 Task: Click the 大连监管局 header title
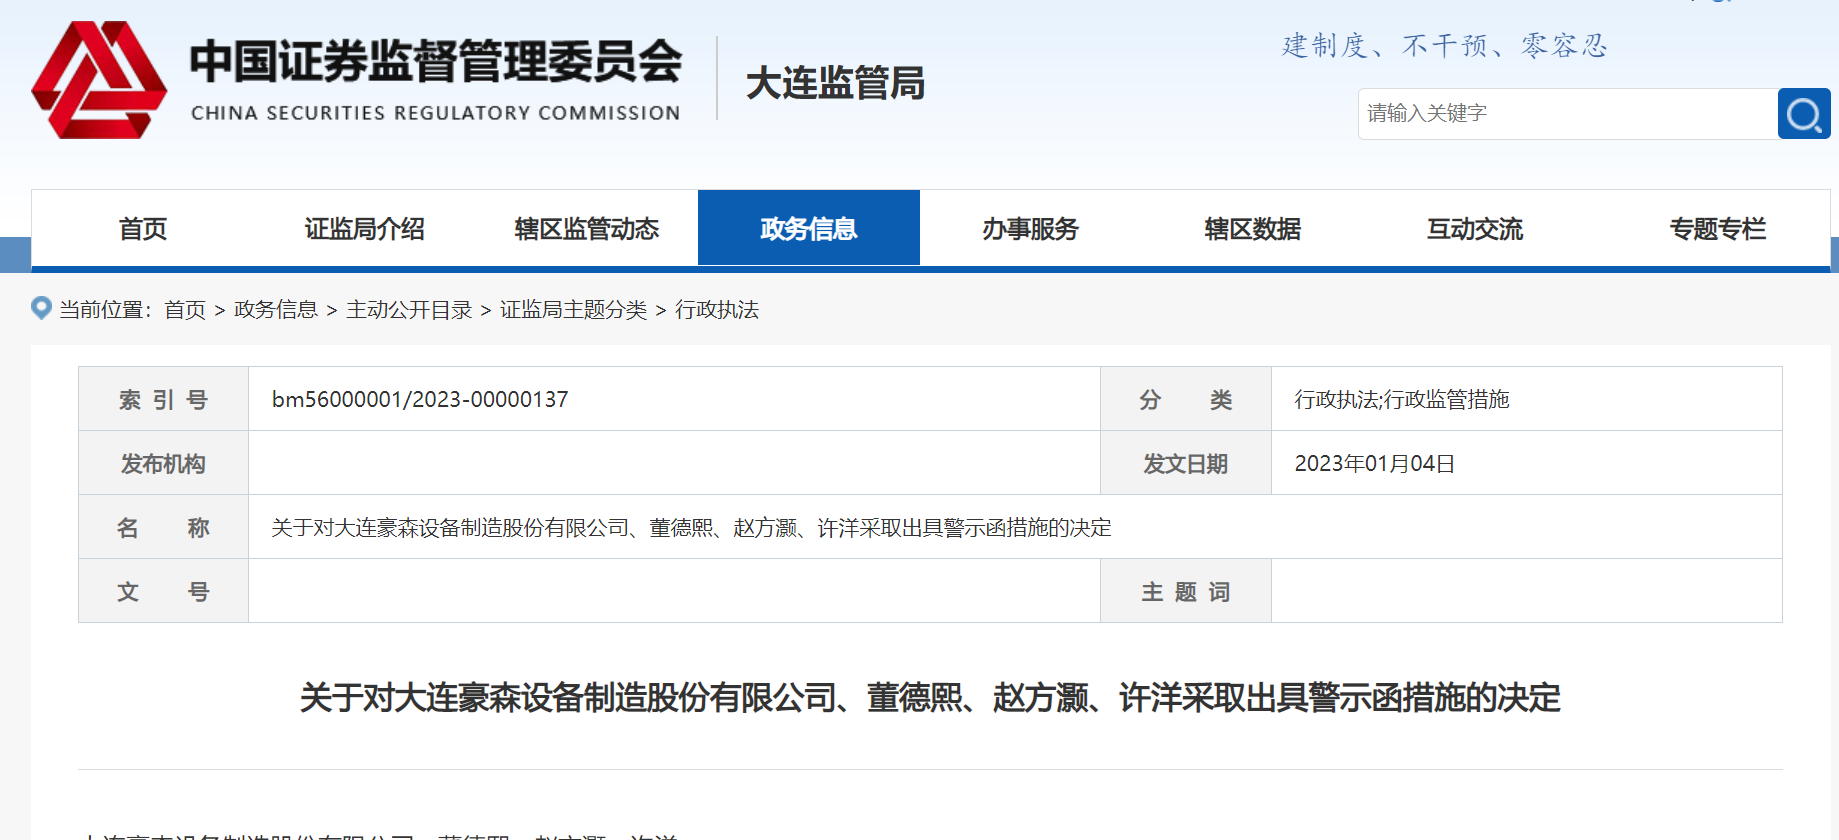(835, 83)
